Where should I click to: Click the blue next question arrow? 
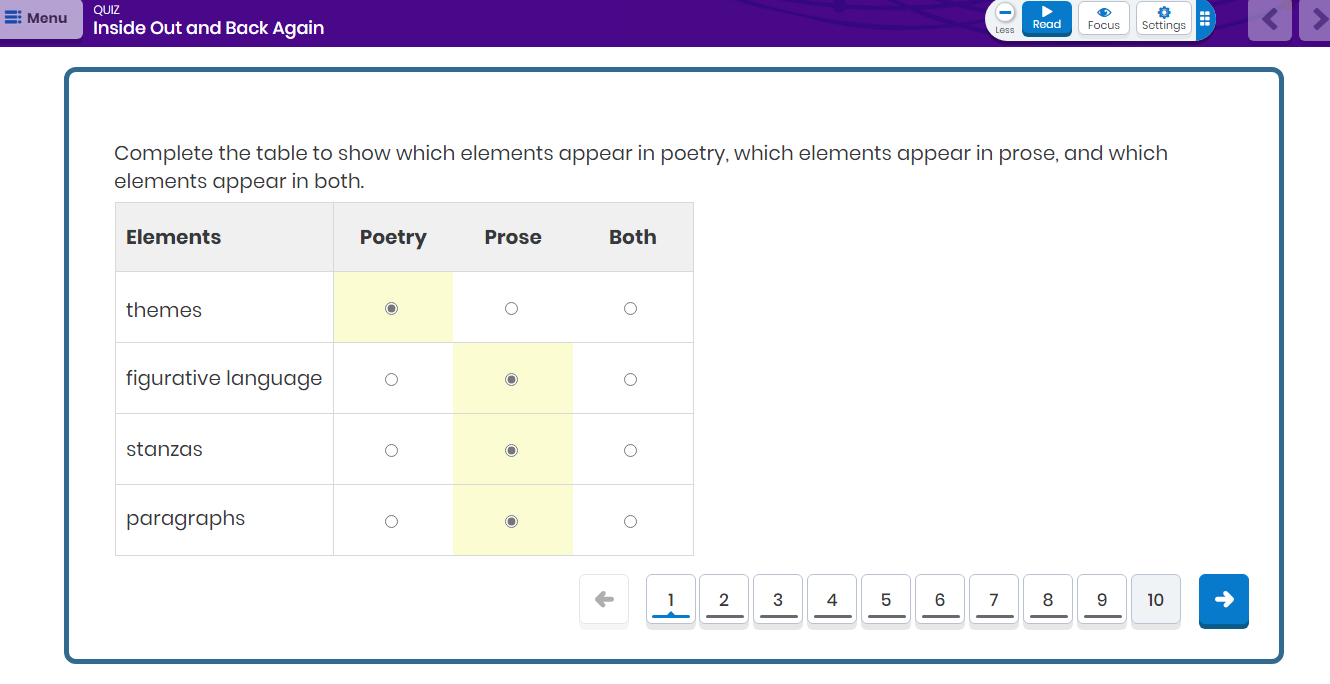(1223, 599)
